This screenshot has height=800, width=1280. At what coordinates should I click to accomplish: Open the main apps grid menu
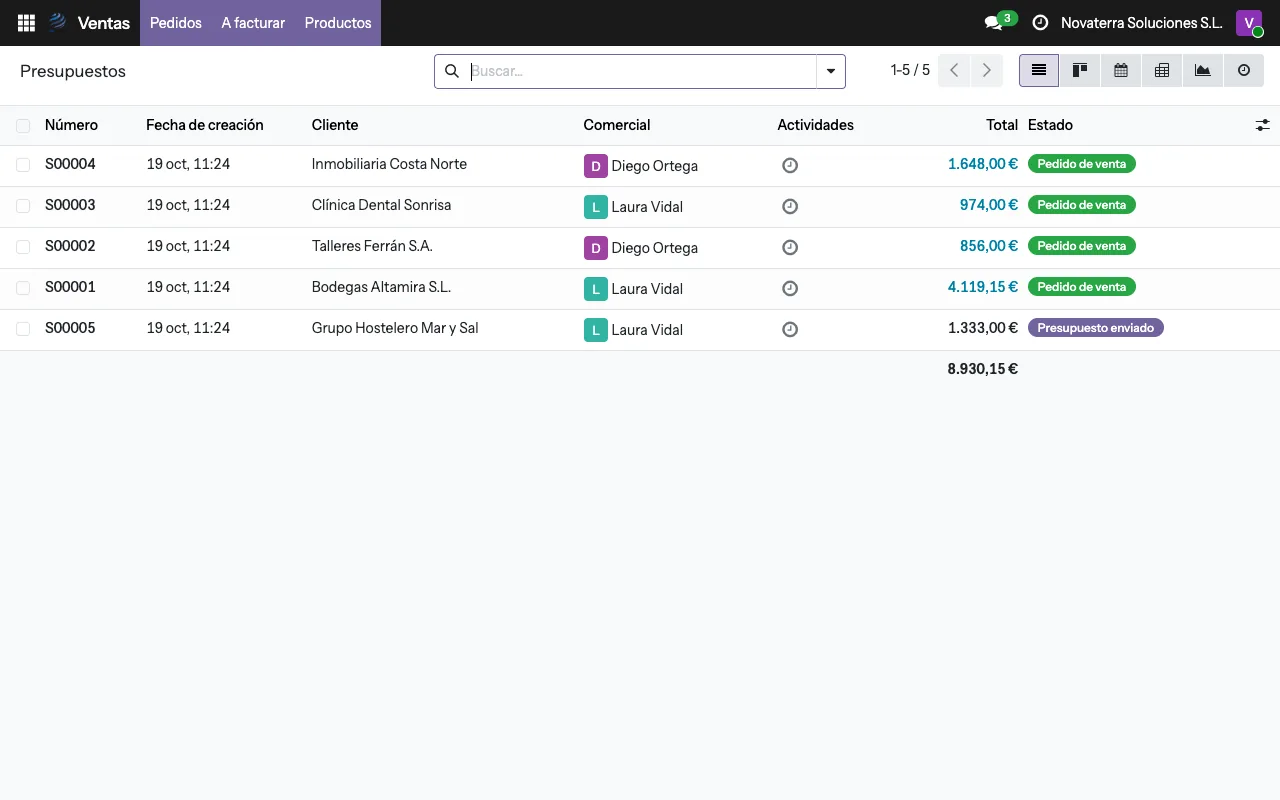27,23
